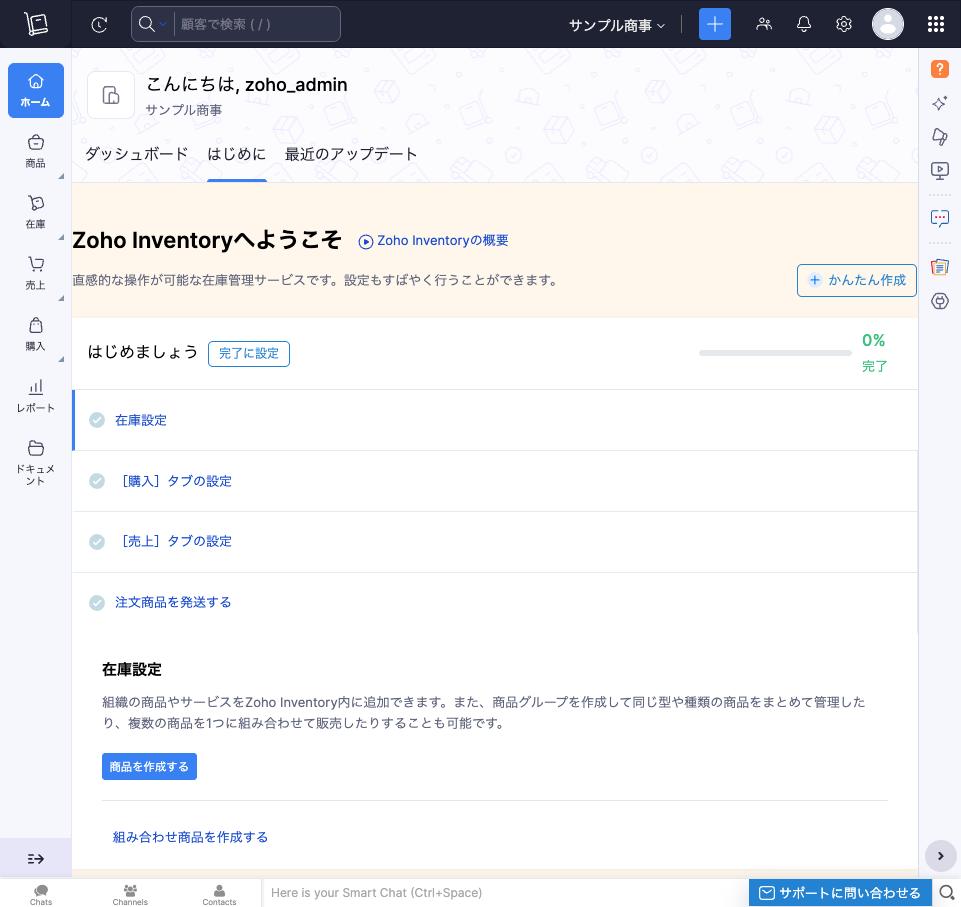Toggle sidebar collapse arrow at bottom left

pyautogui.click(x=36, y=859)
